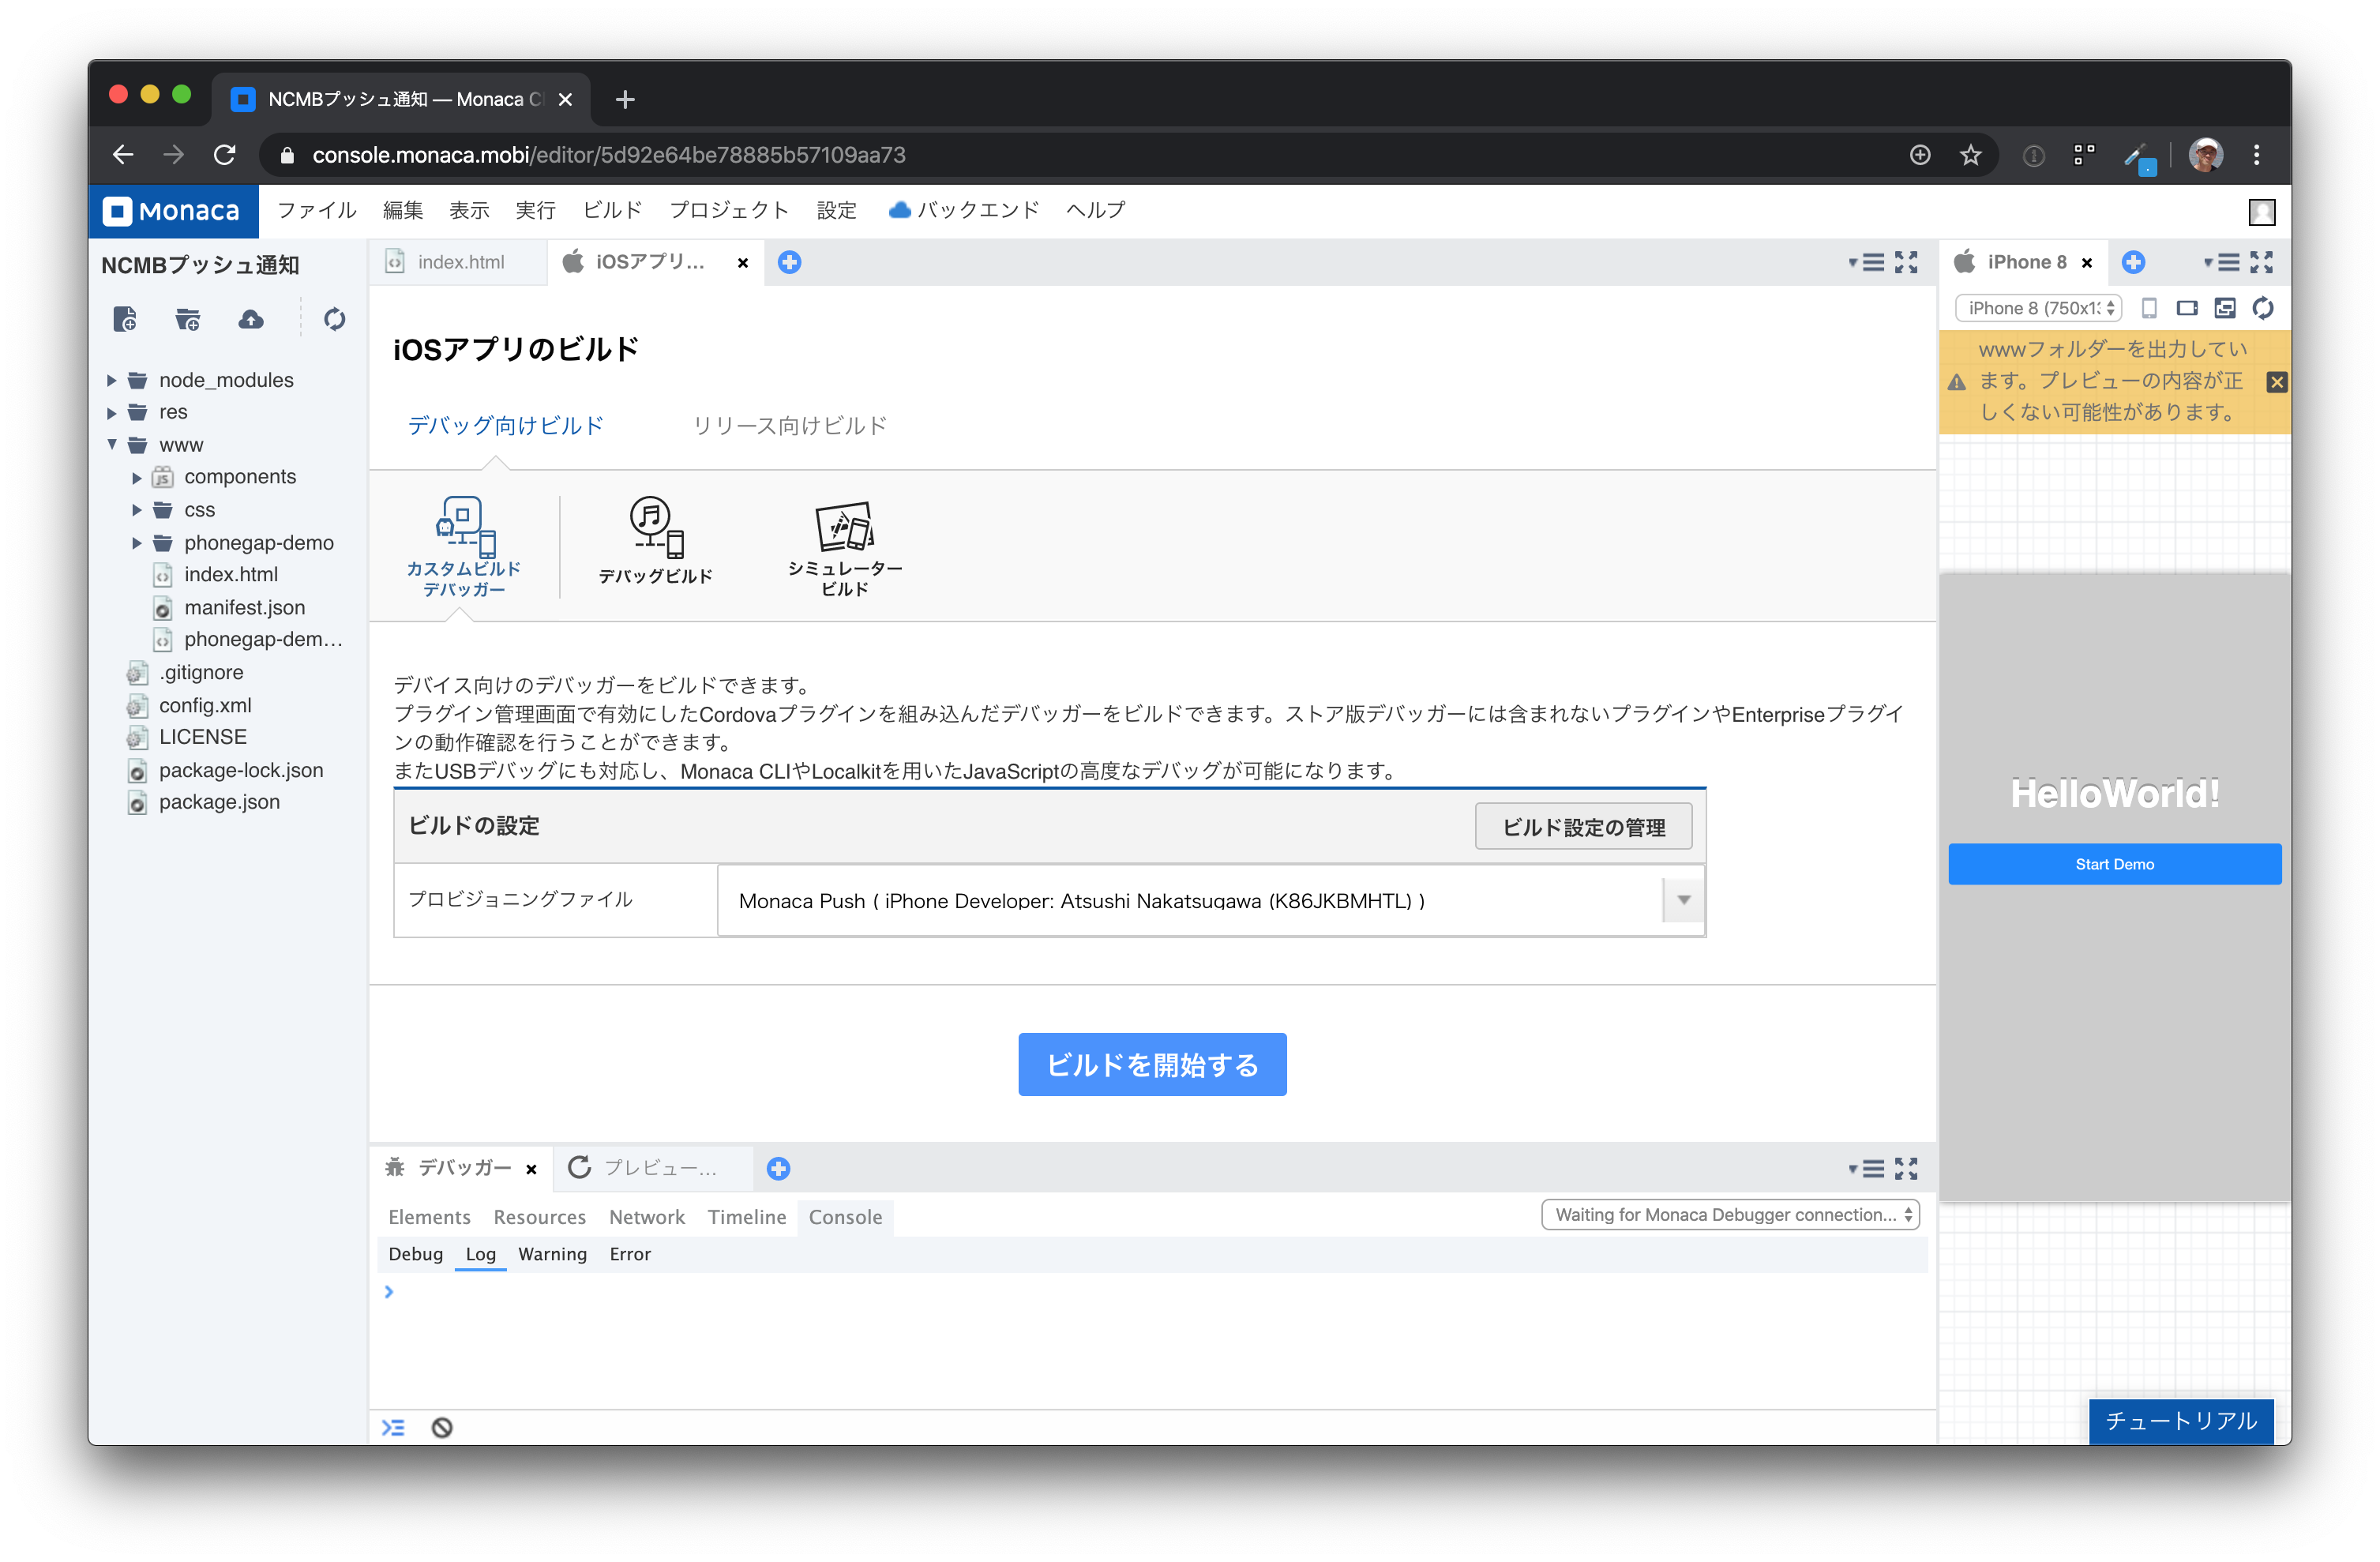
Task: Expand the components folder
Action: coord(137,477)
